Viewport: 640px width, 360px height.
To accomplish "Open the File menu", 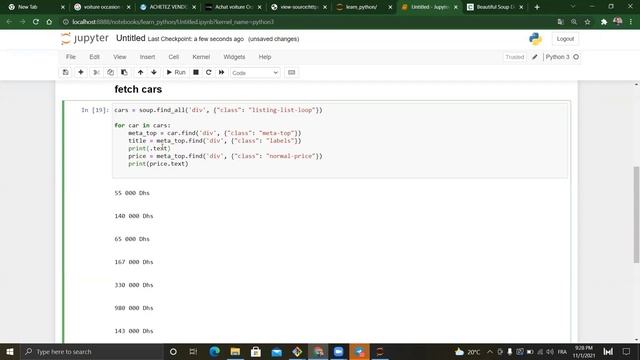I will pyautogui.click(x=71, y=57).
